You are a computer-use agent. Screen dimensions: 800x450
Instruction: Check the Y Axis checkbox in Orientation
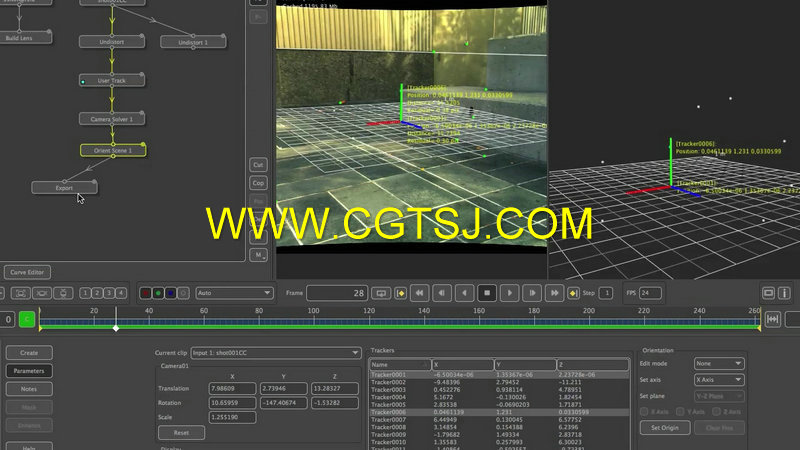pyautogui.click(x=680, y=411)
